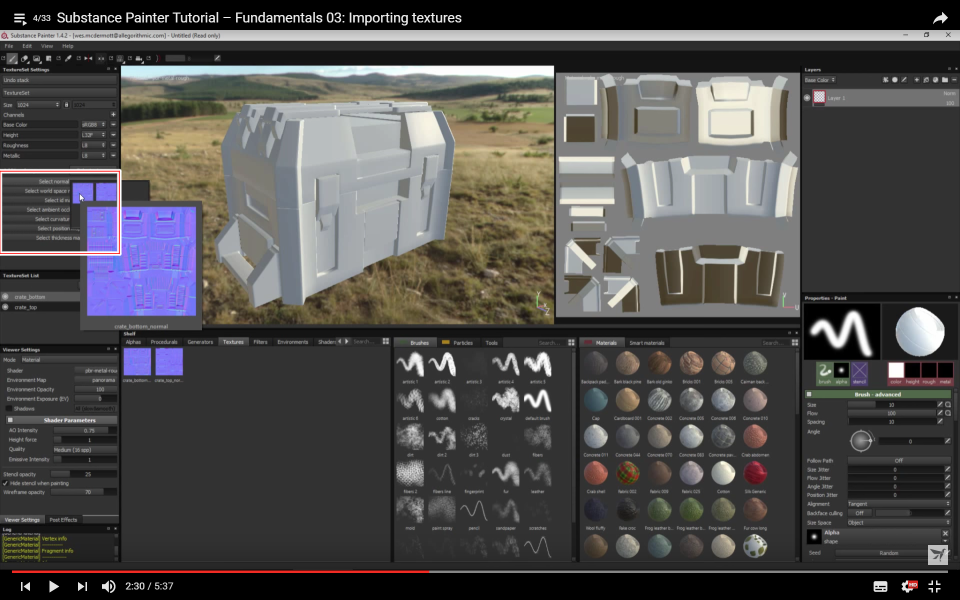Open the Size Space Object dropdown

point(899,523)
